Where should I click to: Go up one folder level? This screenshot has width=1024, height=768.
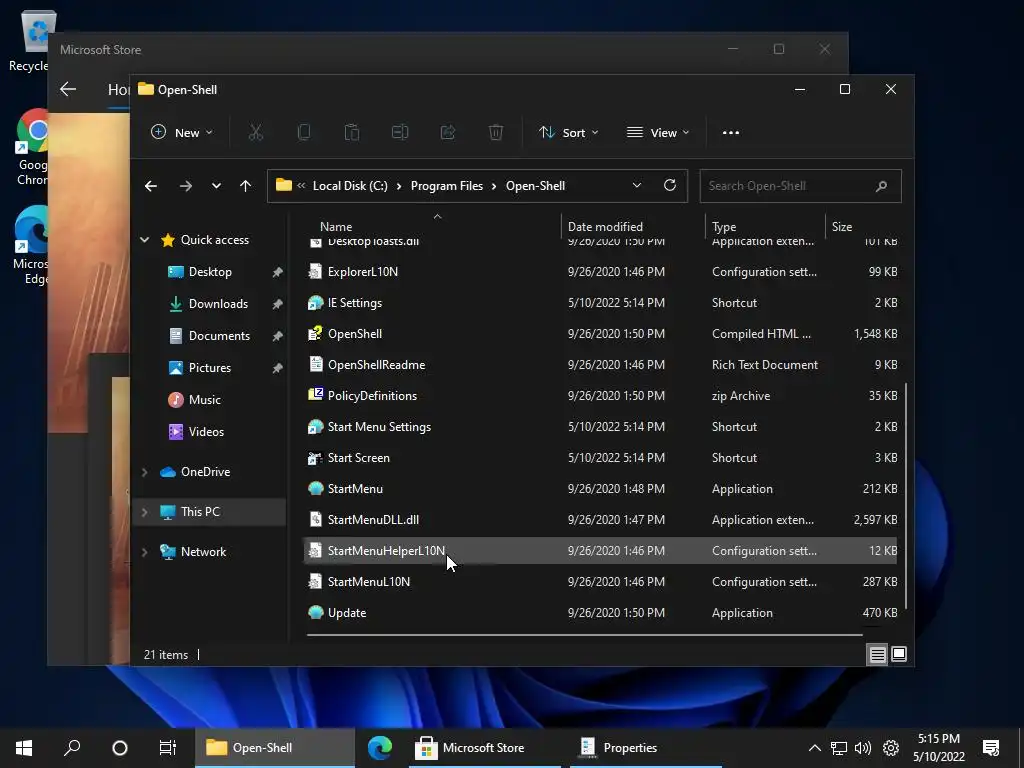(246, 186)
